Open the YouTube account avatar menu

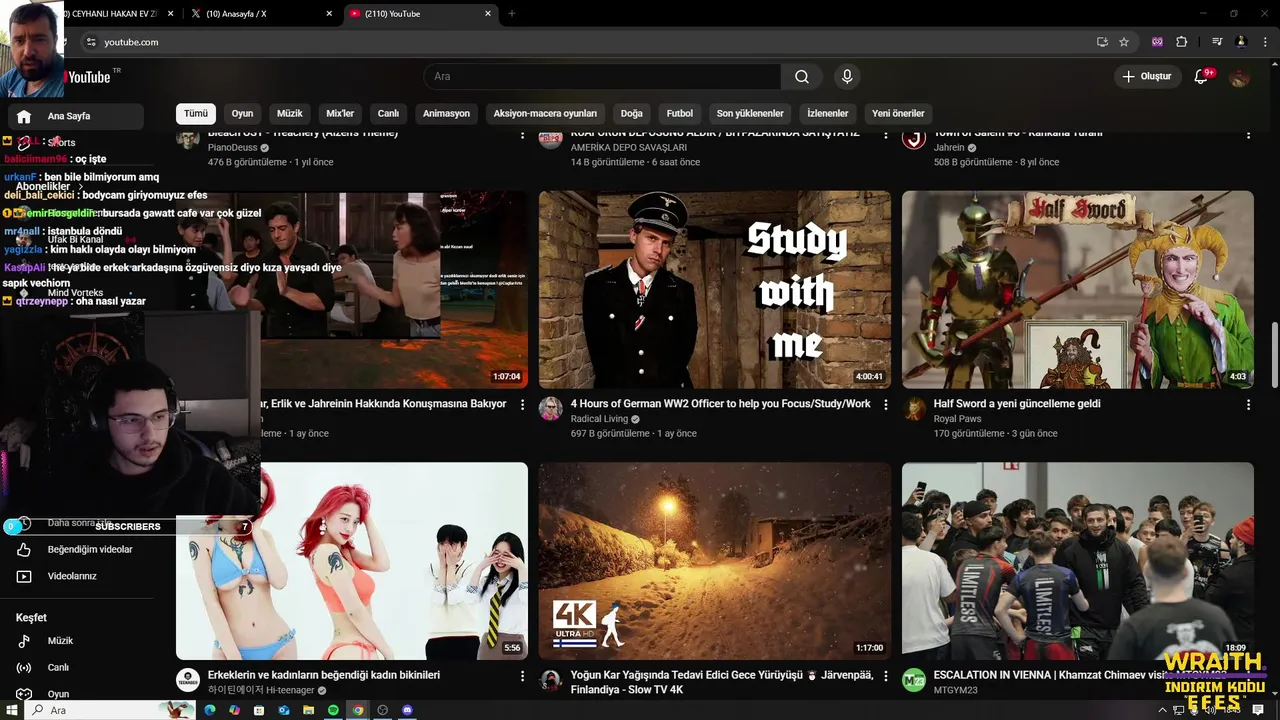(x=1240, y=77)
